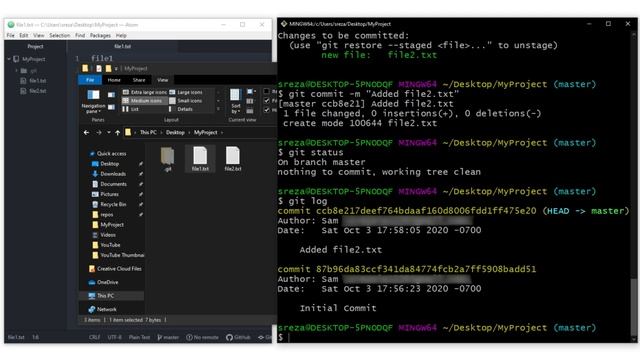Click Desktop in Explorer address bar
This screenshot has height=360, width=640.
175,132
